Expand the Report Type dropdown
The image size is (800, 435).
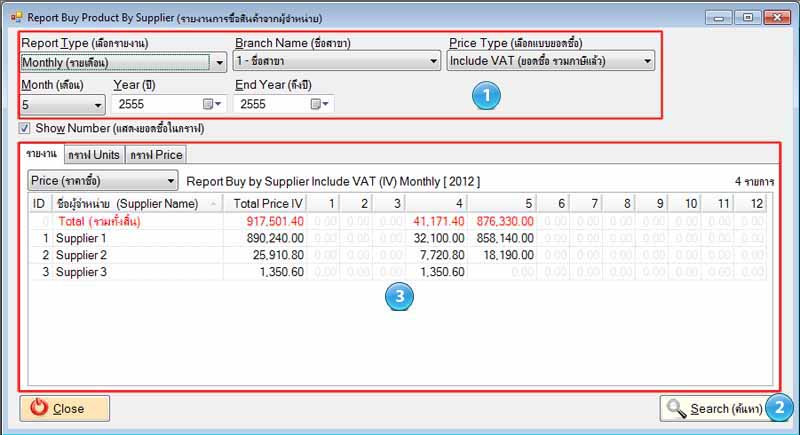tap(220, 62)
